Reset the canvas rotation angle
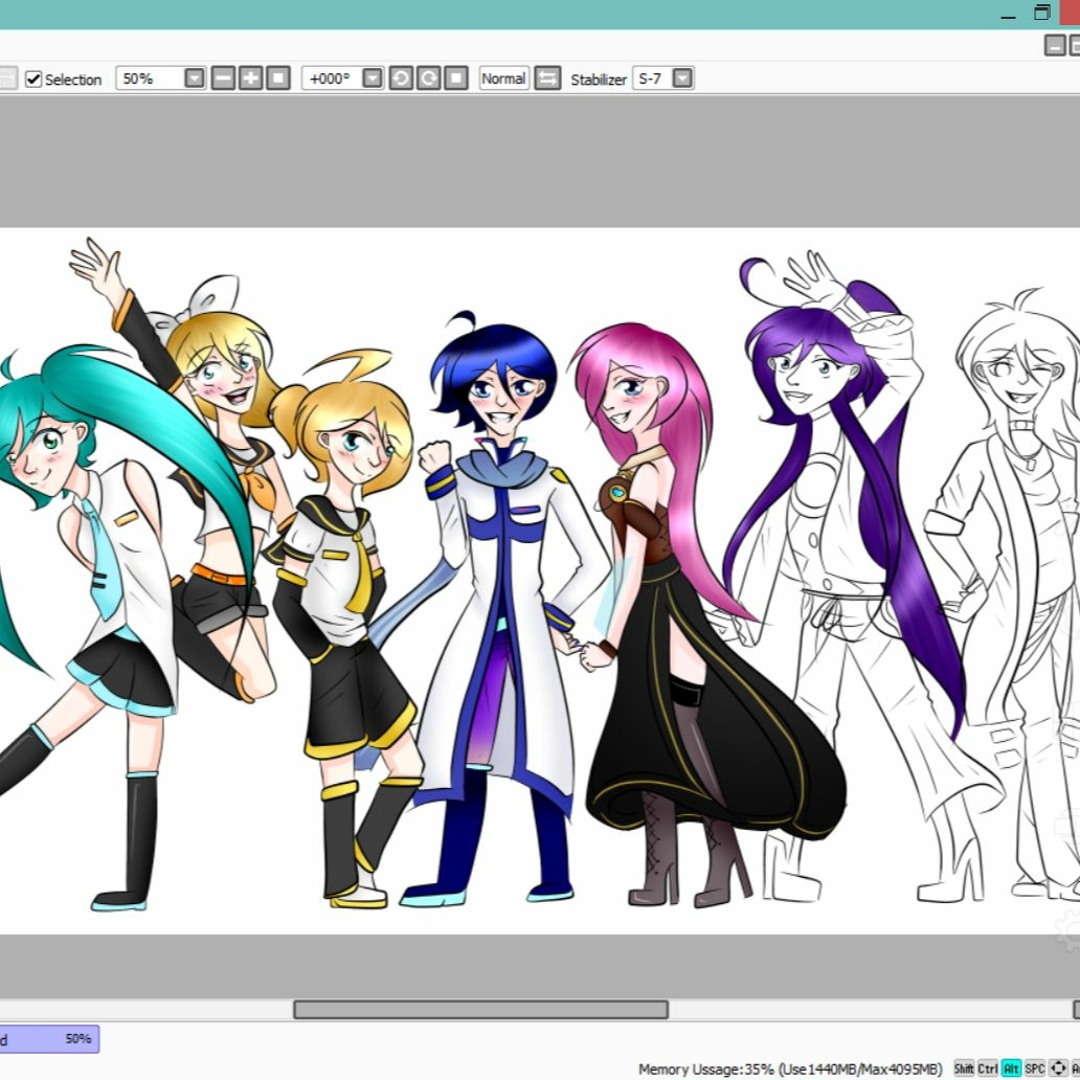 tap(456, 79)
